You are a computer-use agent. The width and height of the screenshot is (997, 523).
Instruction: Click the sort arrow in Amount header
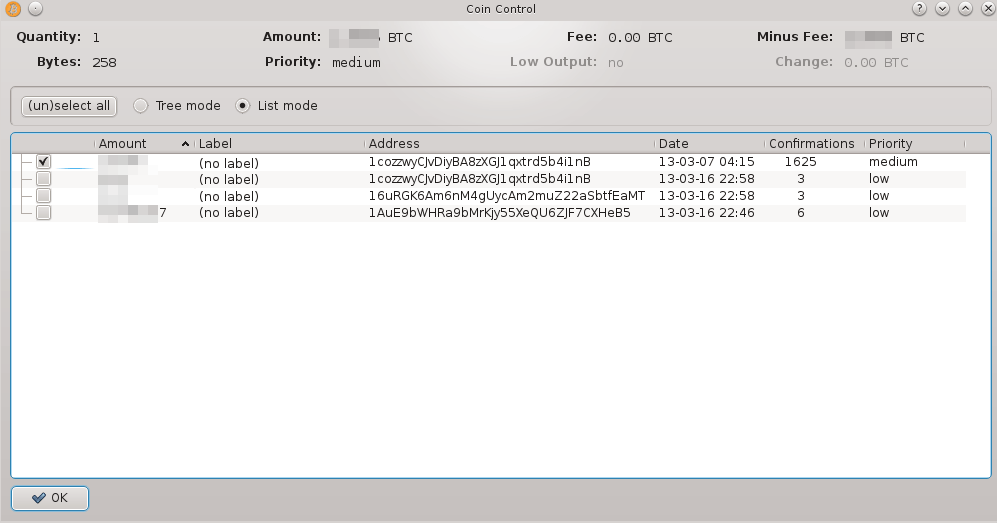point(185,144)
